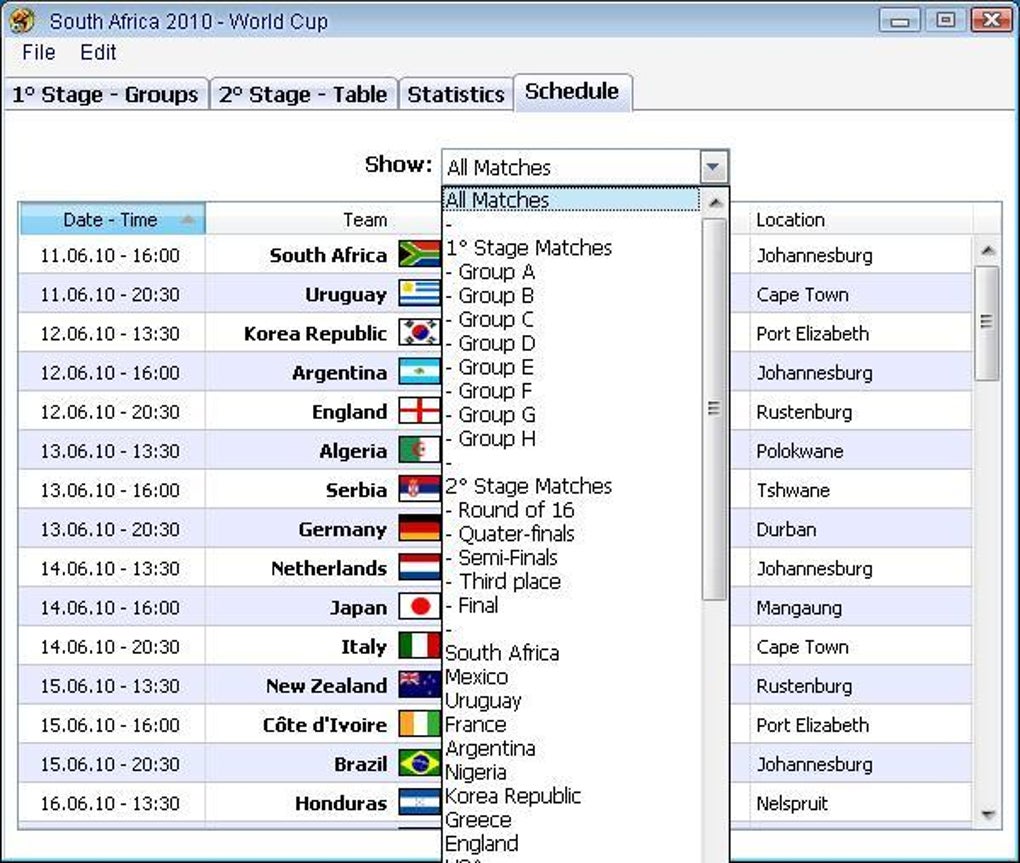This screenshot has width=1020, height=863.
Task: Switch to the 1° Stage - Groups tab
Action: click(x=105, y=94)
